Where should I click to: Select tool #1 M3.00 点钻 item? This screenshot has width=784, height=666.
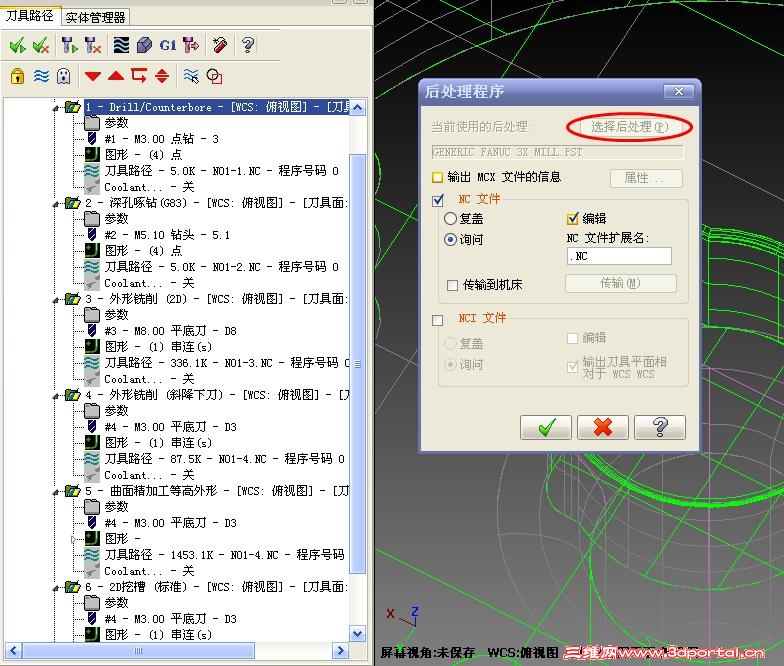162,138
